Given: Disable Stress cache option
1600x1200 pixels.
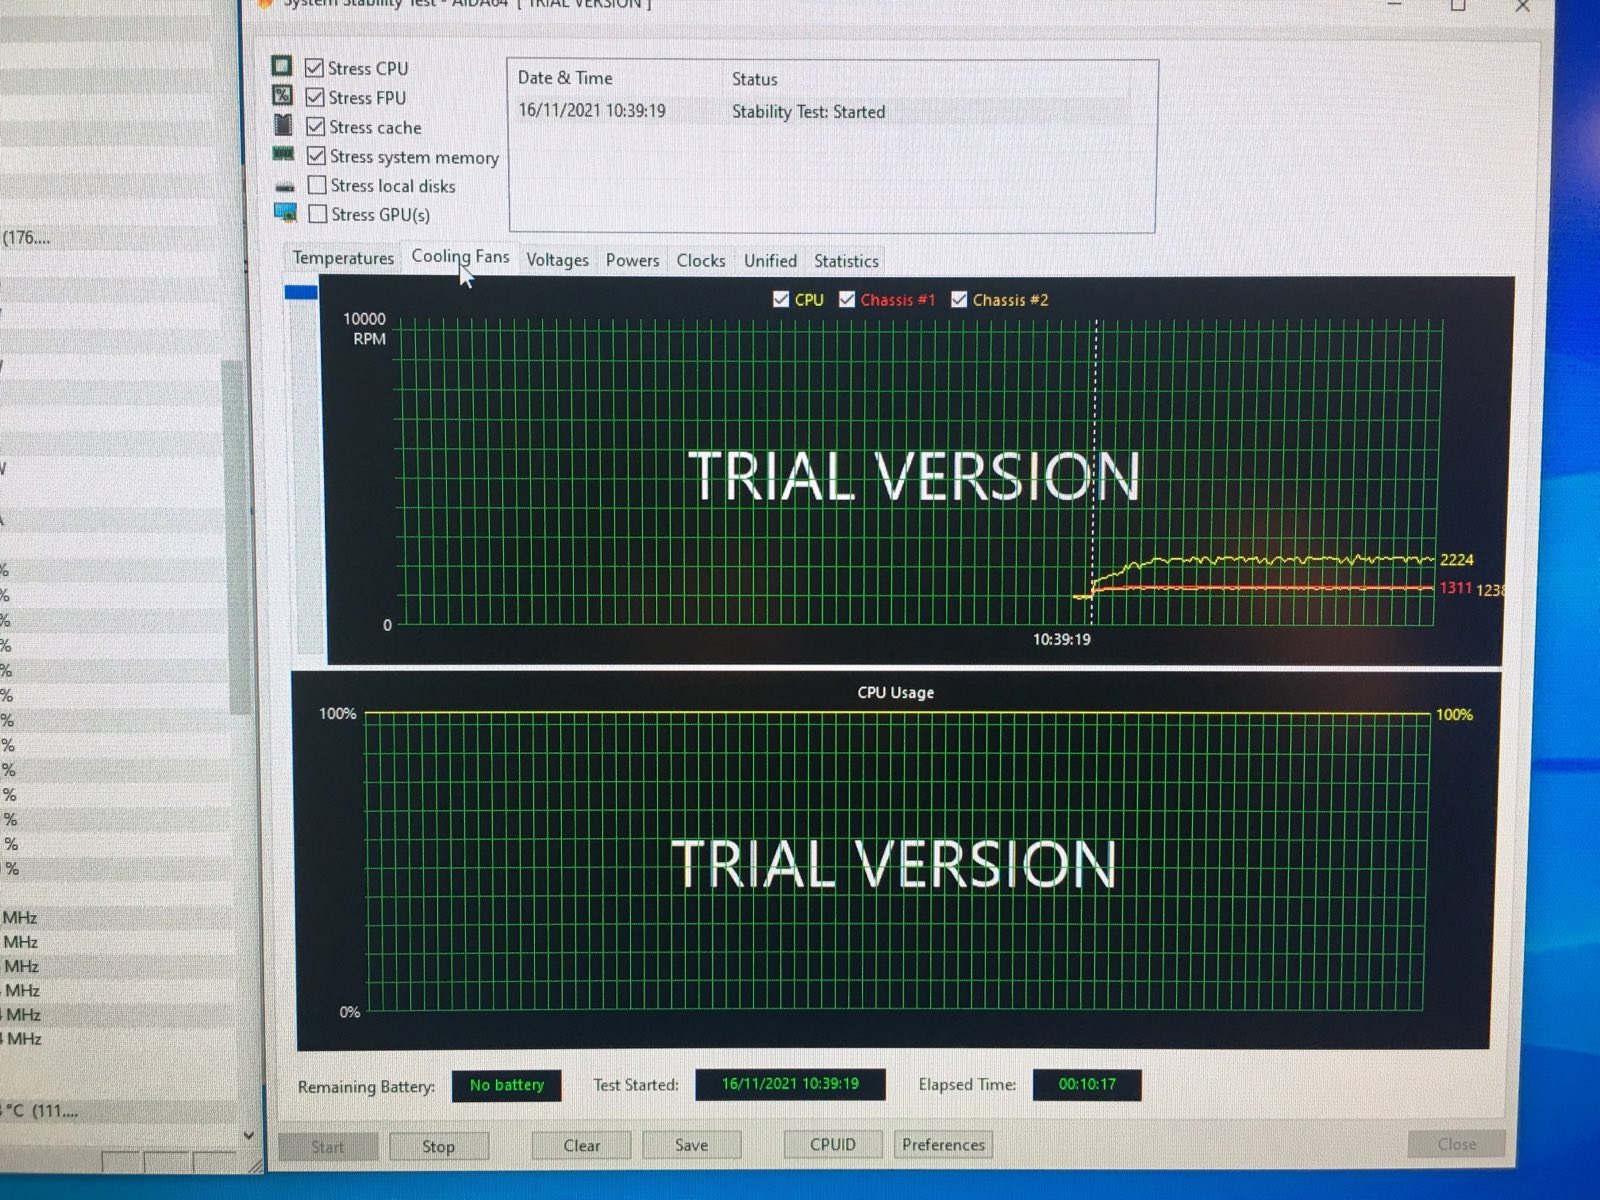Looking at the screenshot, I should (x=316, y=126).
